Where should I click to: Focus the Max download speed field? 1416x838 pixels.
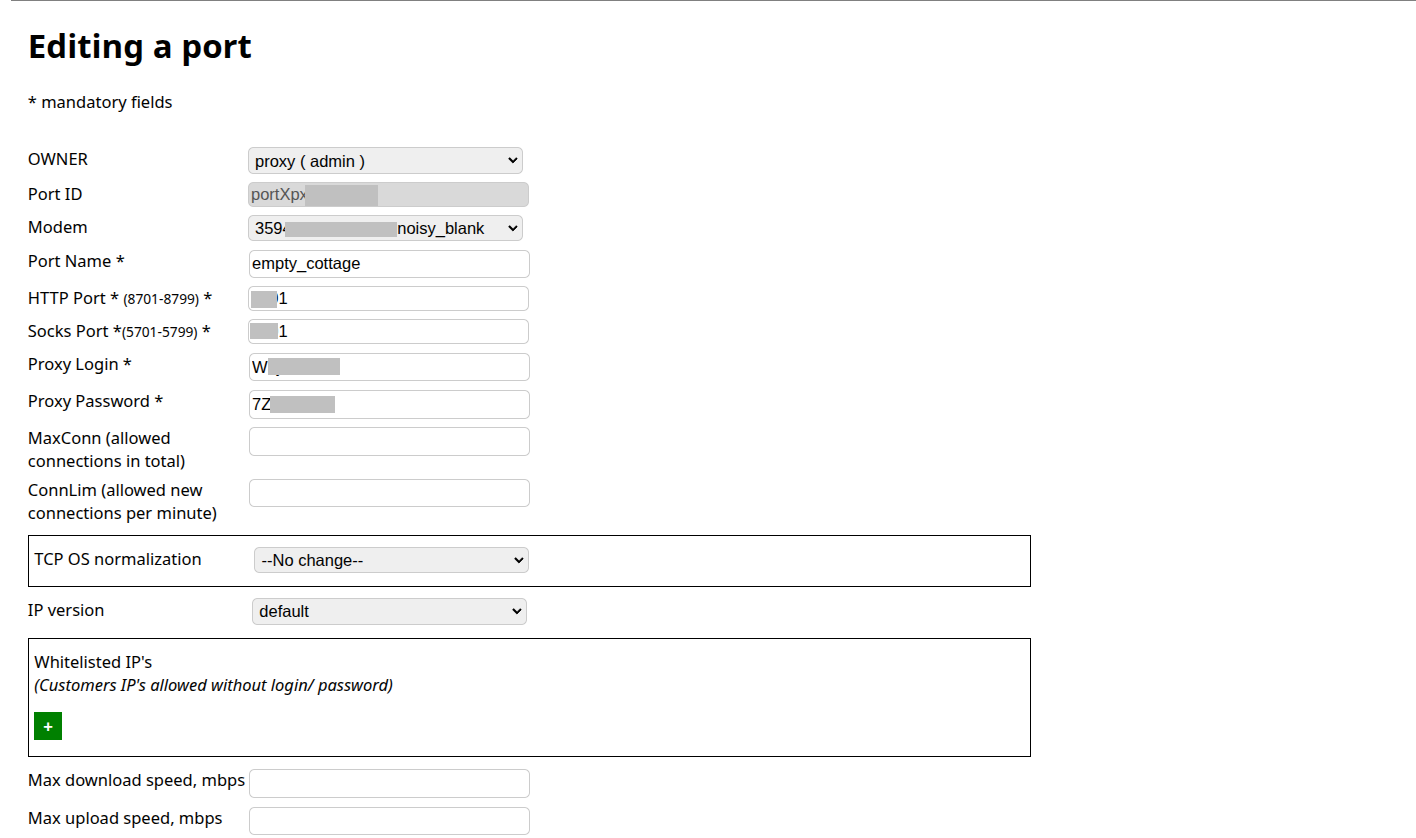389,783
